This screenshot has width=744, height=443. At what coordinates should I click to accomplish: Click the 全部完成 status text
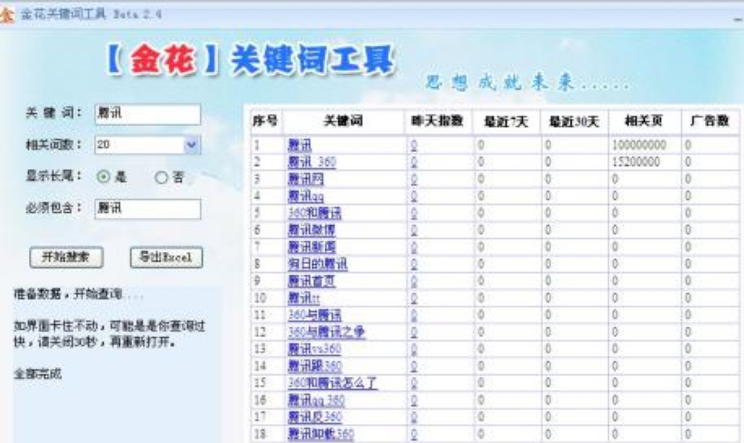38,374
